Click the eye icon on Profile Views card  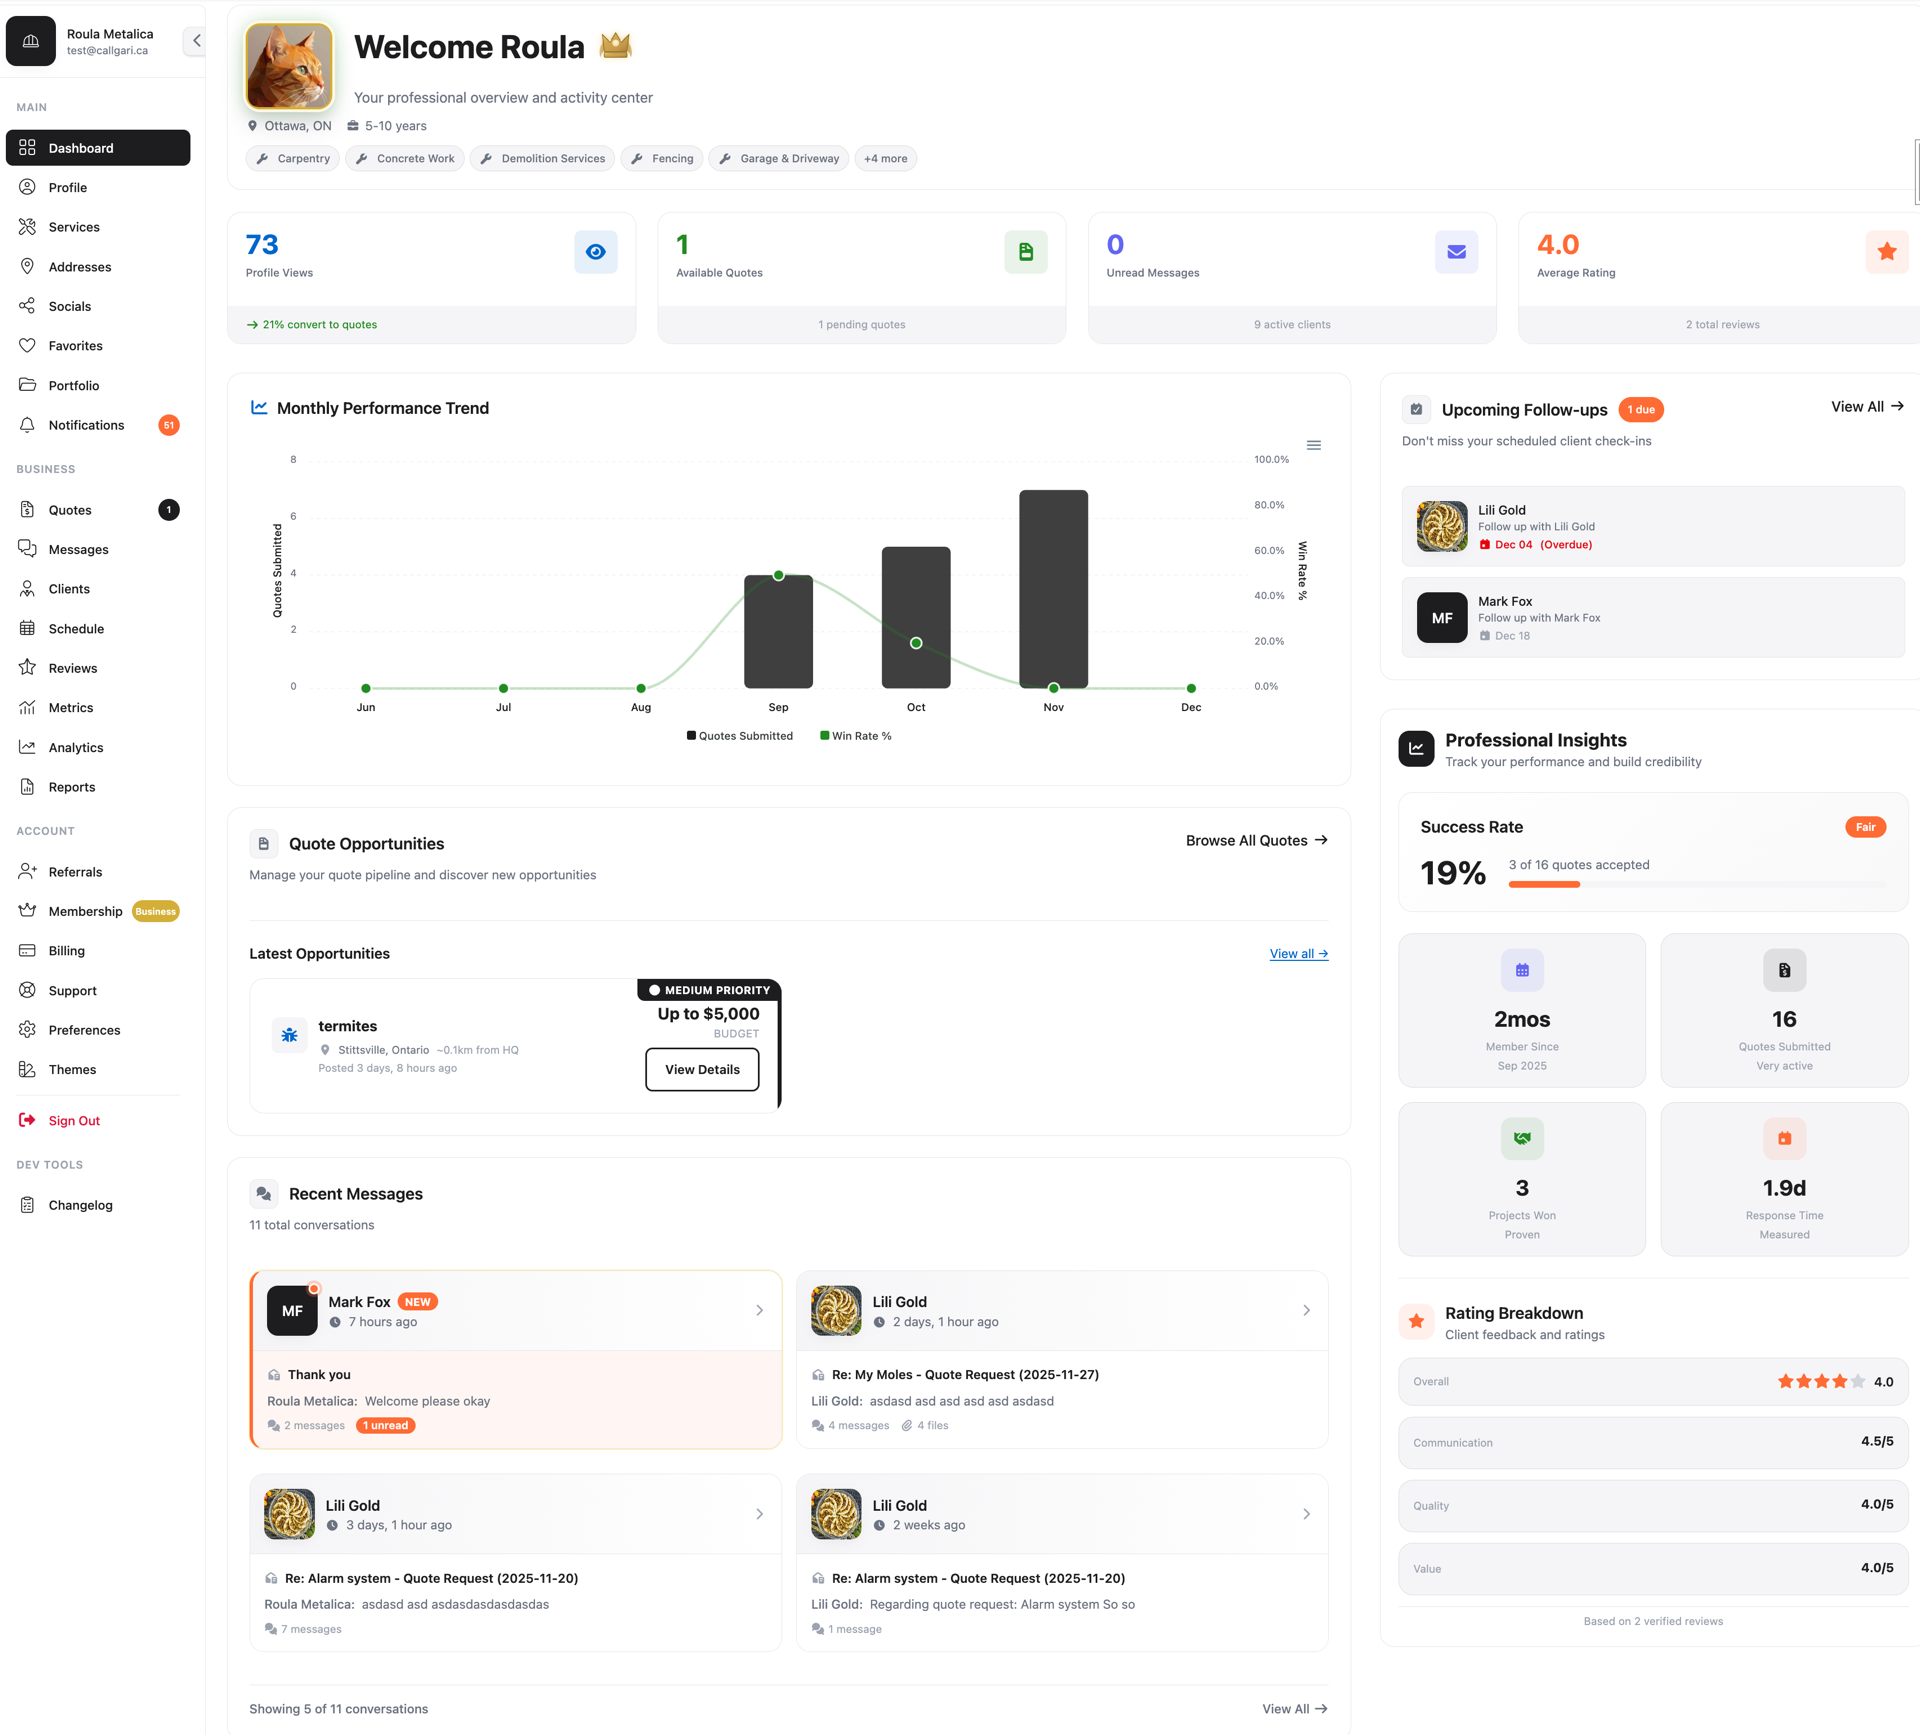pos(595,252)
